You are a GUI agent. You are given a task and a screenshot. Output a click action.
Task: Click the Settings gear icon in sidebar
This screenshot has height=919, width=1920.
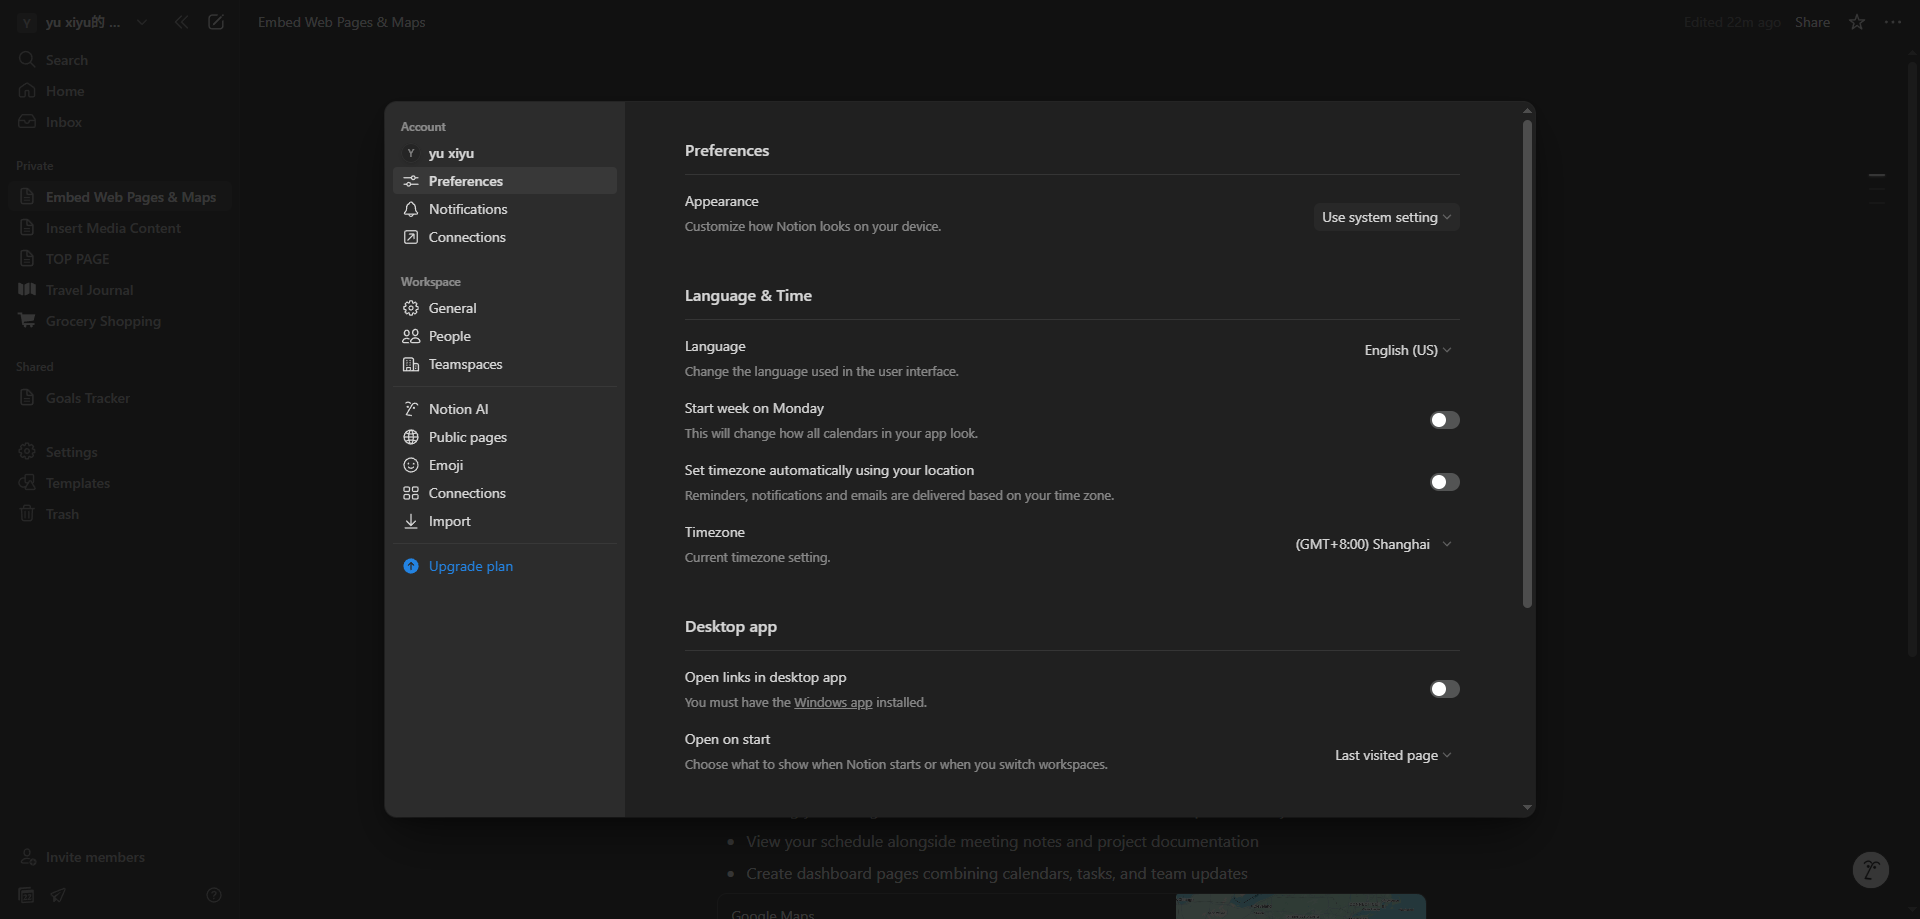pyautogui.click(x=27, y=452)
